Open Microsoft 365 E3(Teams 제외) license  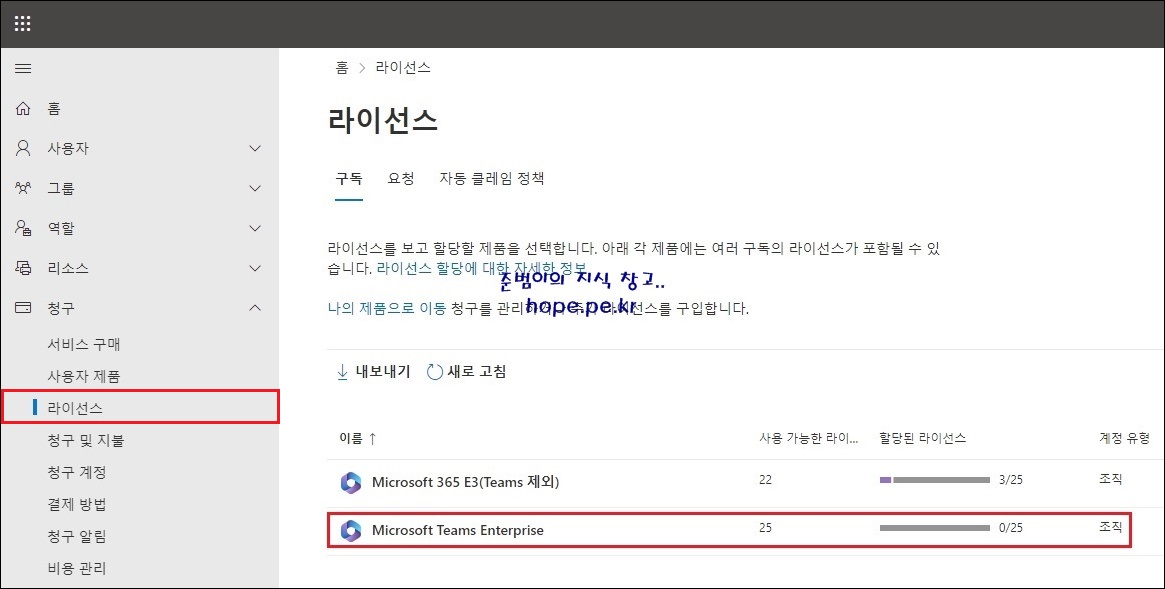[466, 483]
